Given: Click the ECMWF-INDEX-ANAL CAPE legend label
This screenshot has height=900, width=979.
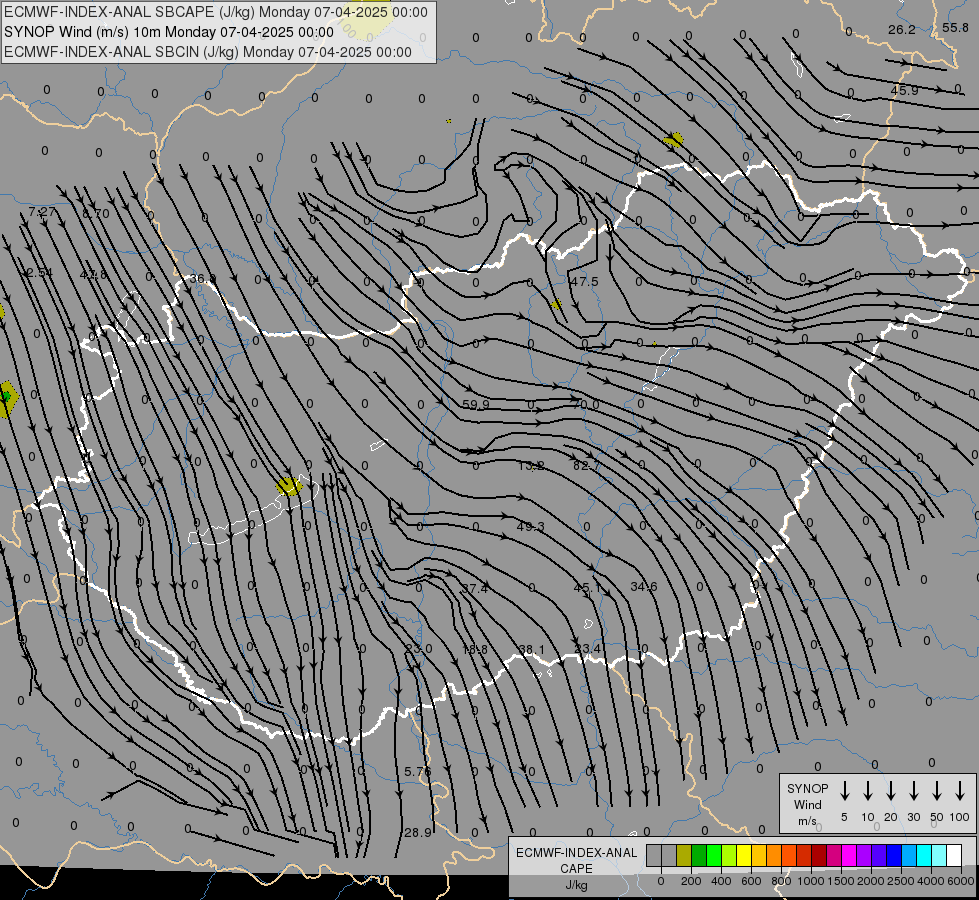Looking at the screenshot, I should (576, 860).
